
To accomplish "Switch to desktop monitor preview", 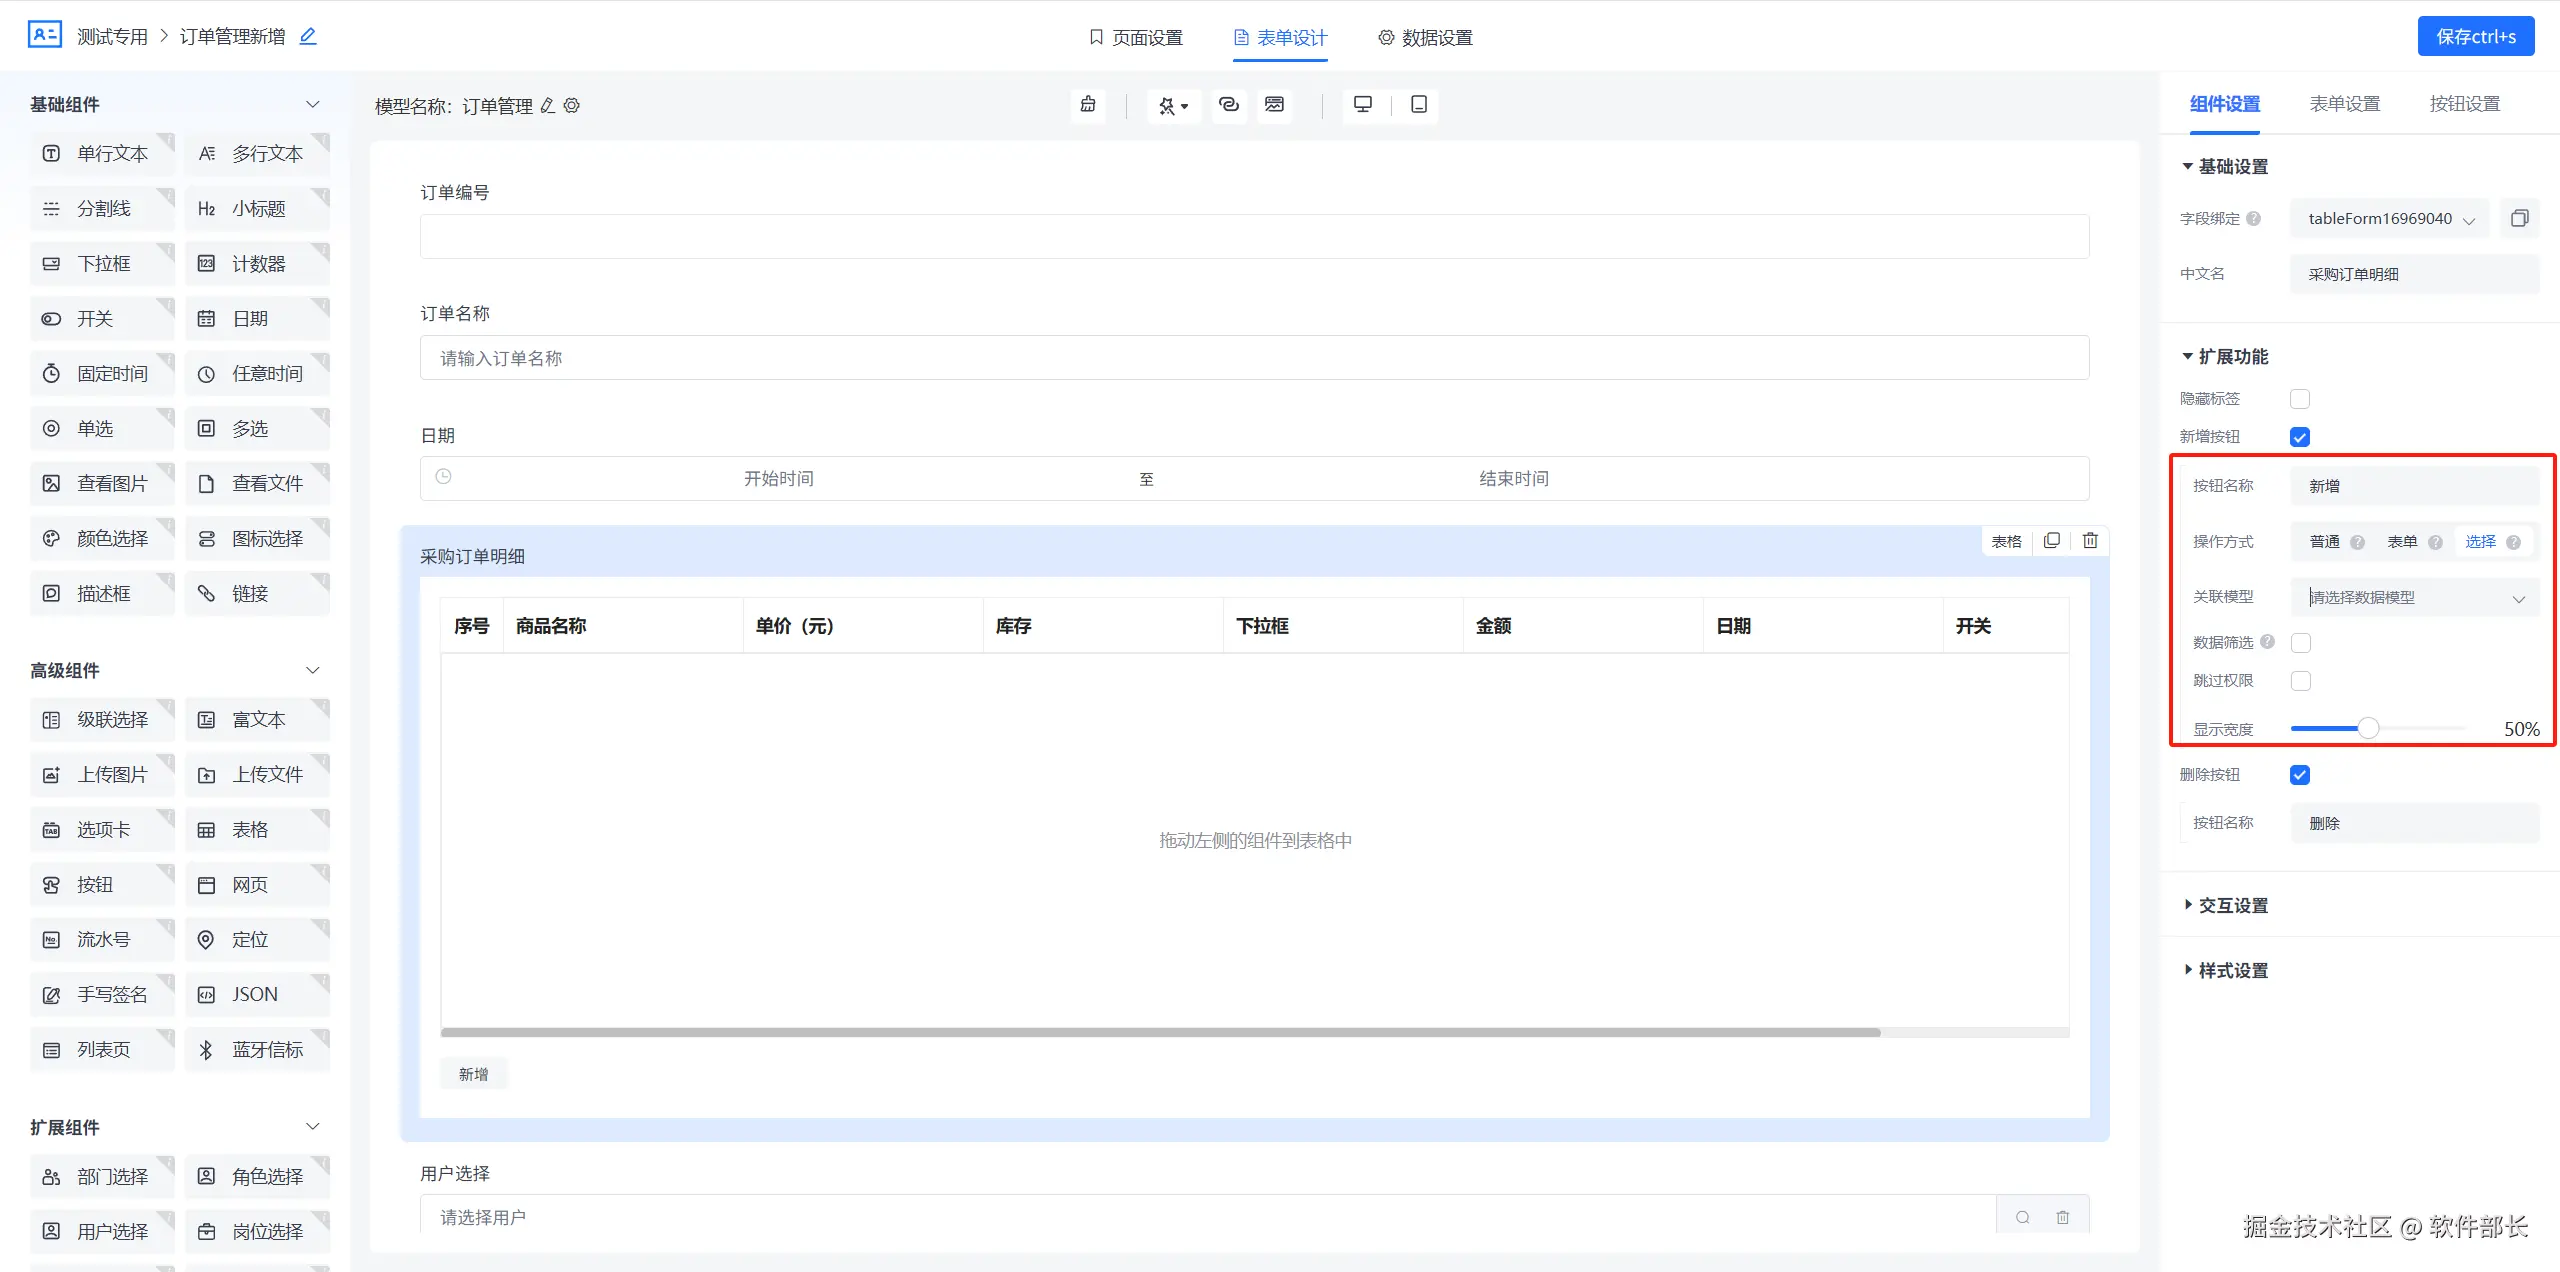I will click(x=1362, y=105).
